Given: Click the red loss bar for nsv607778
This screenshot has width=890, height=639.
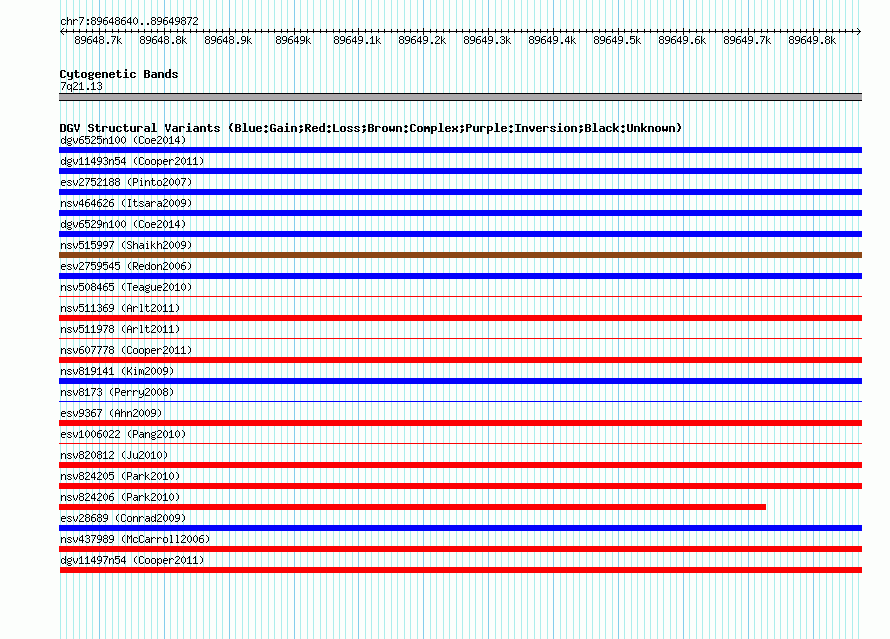Looking at the screenshot, I should click(x=460, y=360).
